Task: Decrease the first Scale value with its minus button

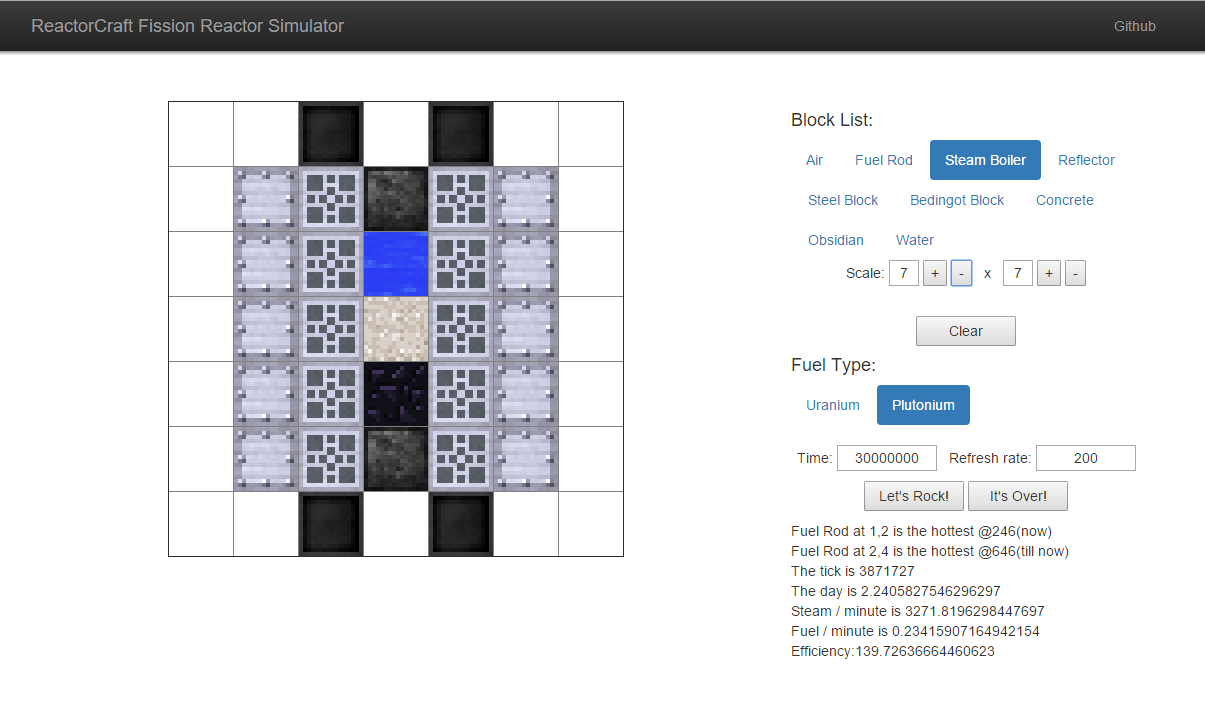Action: 961,273
